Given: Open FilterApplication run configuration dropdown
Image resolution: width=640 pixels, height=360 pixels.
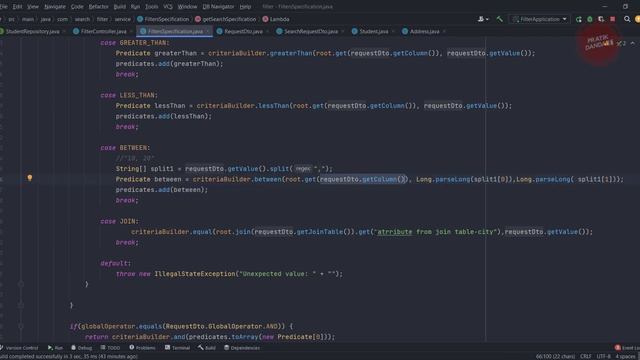Looking at the screenshot, I should 539,19.
